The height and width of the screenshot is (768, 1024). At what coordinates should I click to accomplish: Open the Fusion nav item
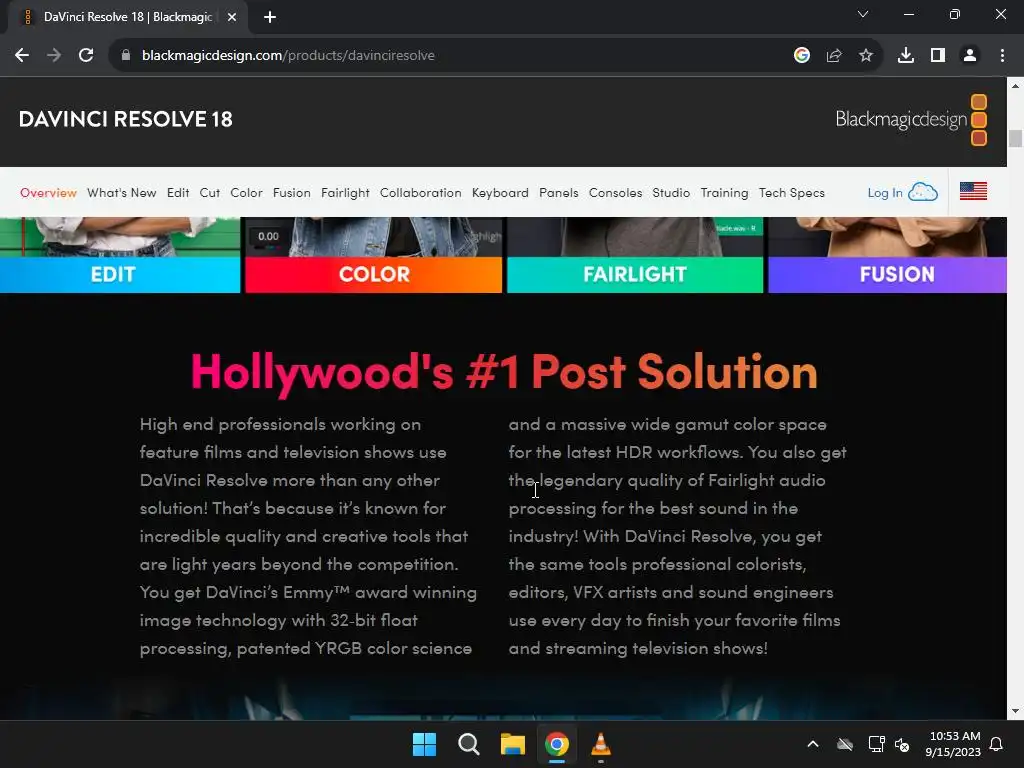click(x=291, y=193)
